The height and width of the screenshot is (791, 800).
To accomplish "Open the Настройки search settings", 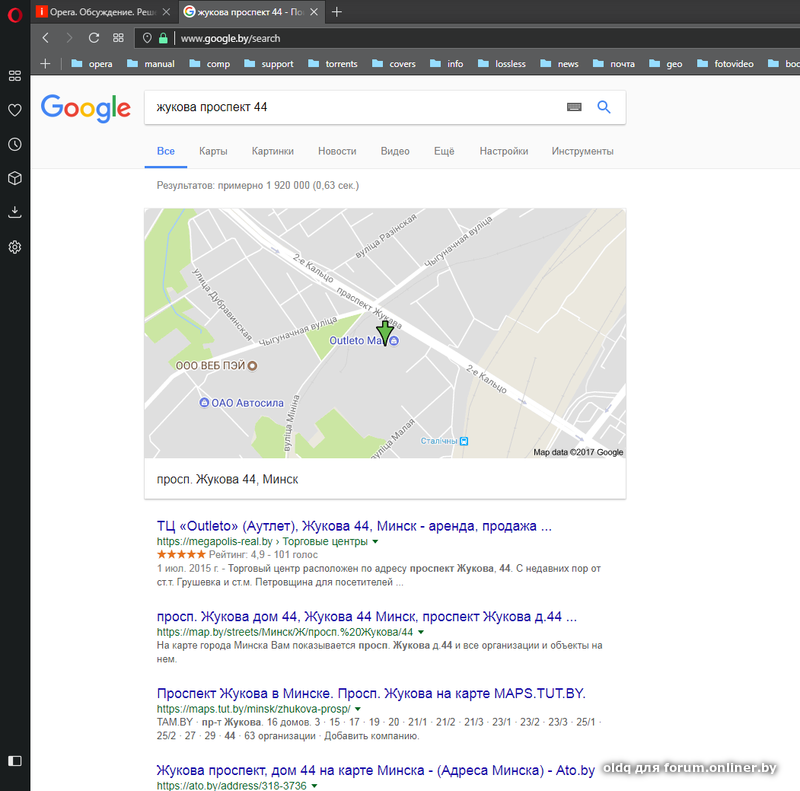I will click(x=504, y=151).
